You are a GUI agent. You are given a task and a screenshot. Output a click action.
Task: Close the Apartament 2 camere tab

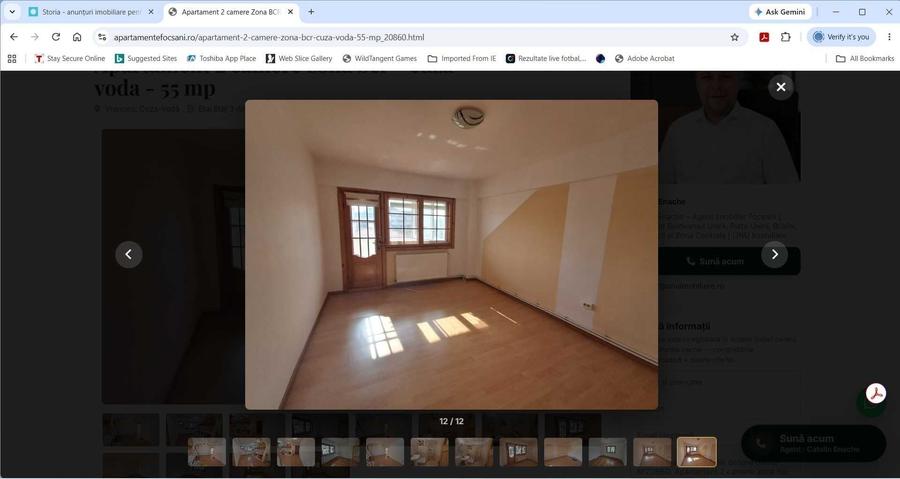coord(290,11)
